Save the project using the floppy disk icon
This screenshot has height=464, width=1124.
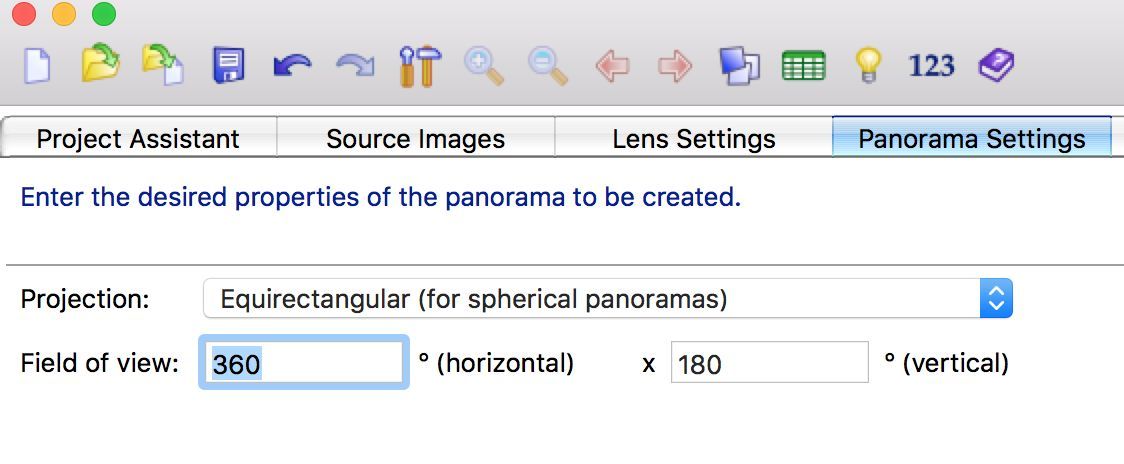(x=229, y=66)
